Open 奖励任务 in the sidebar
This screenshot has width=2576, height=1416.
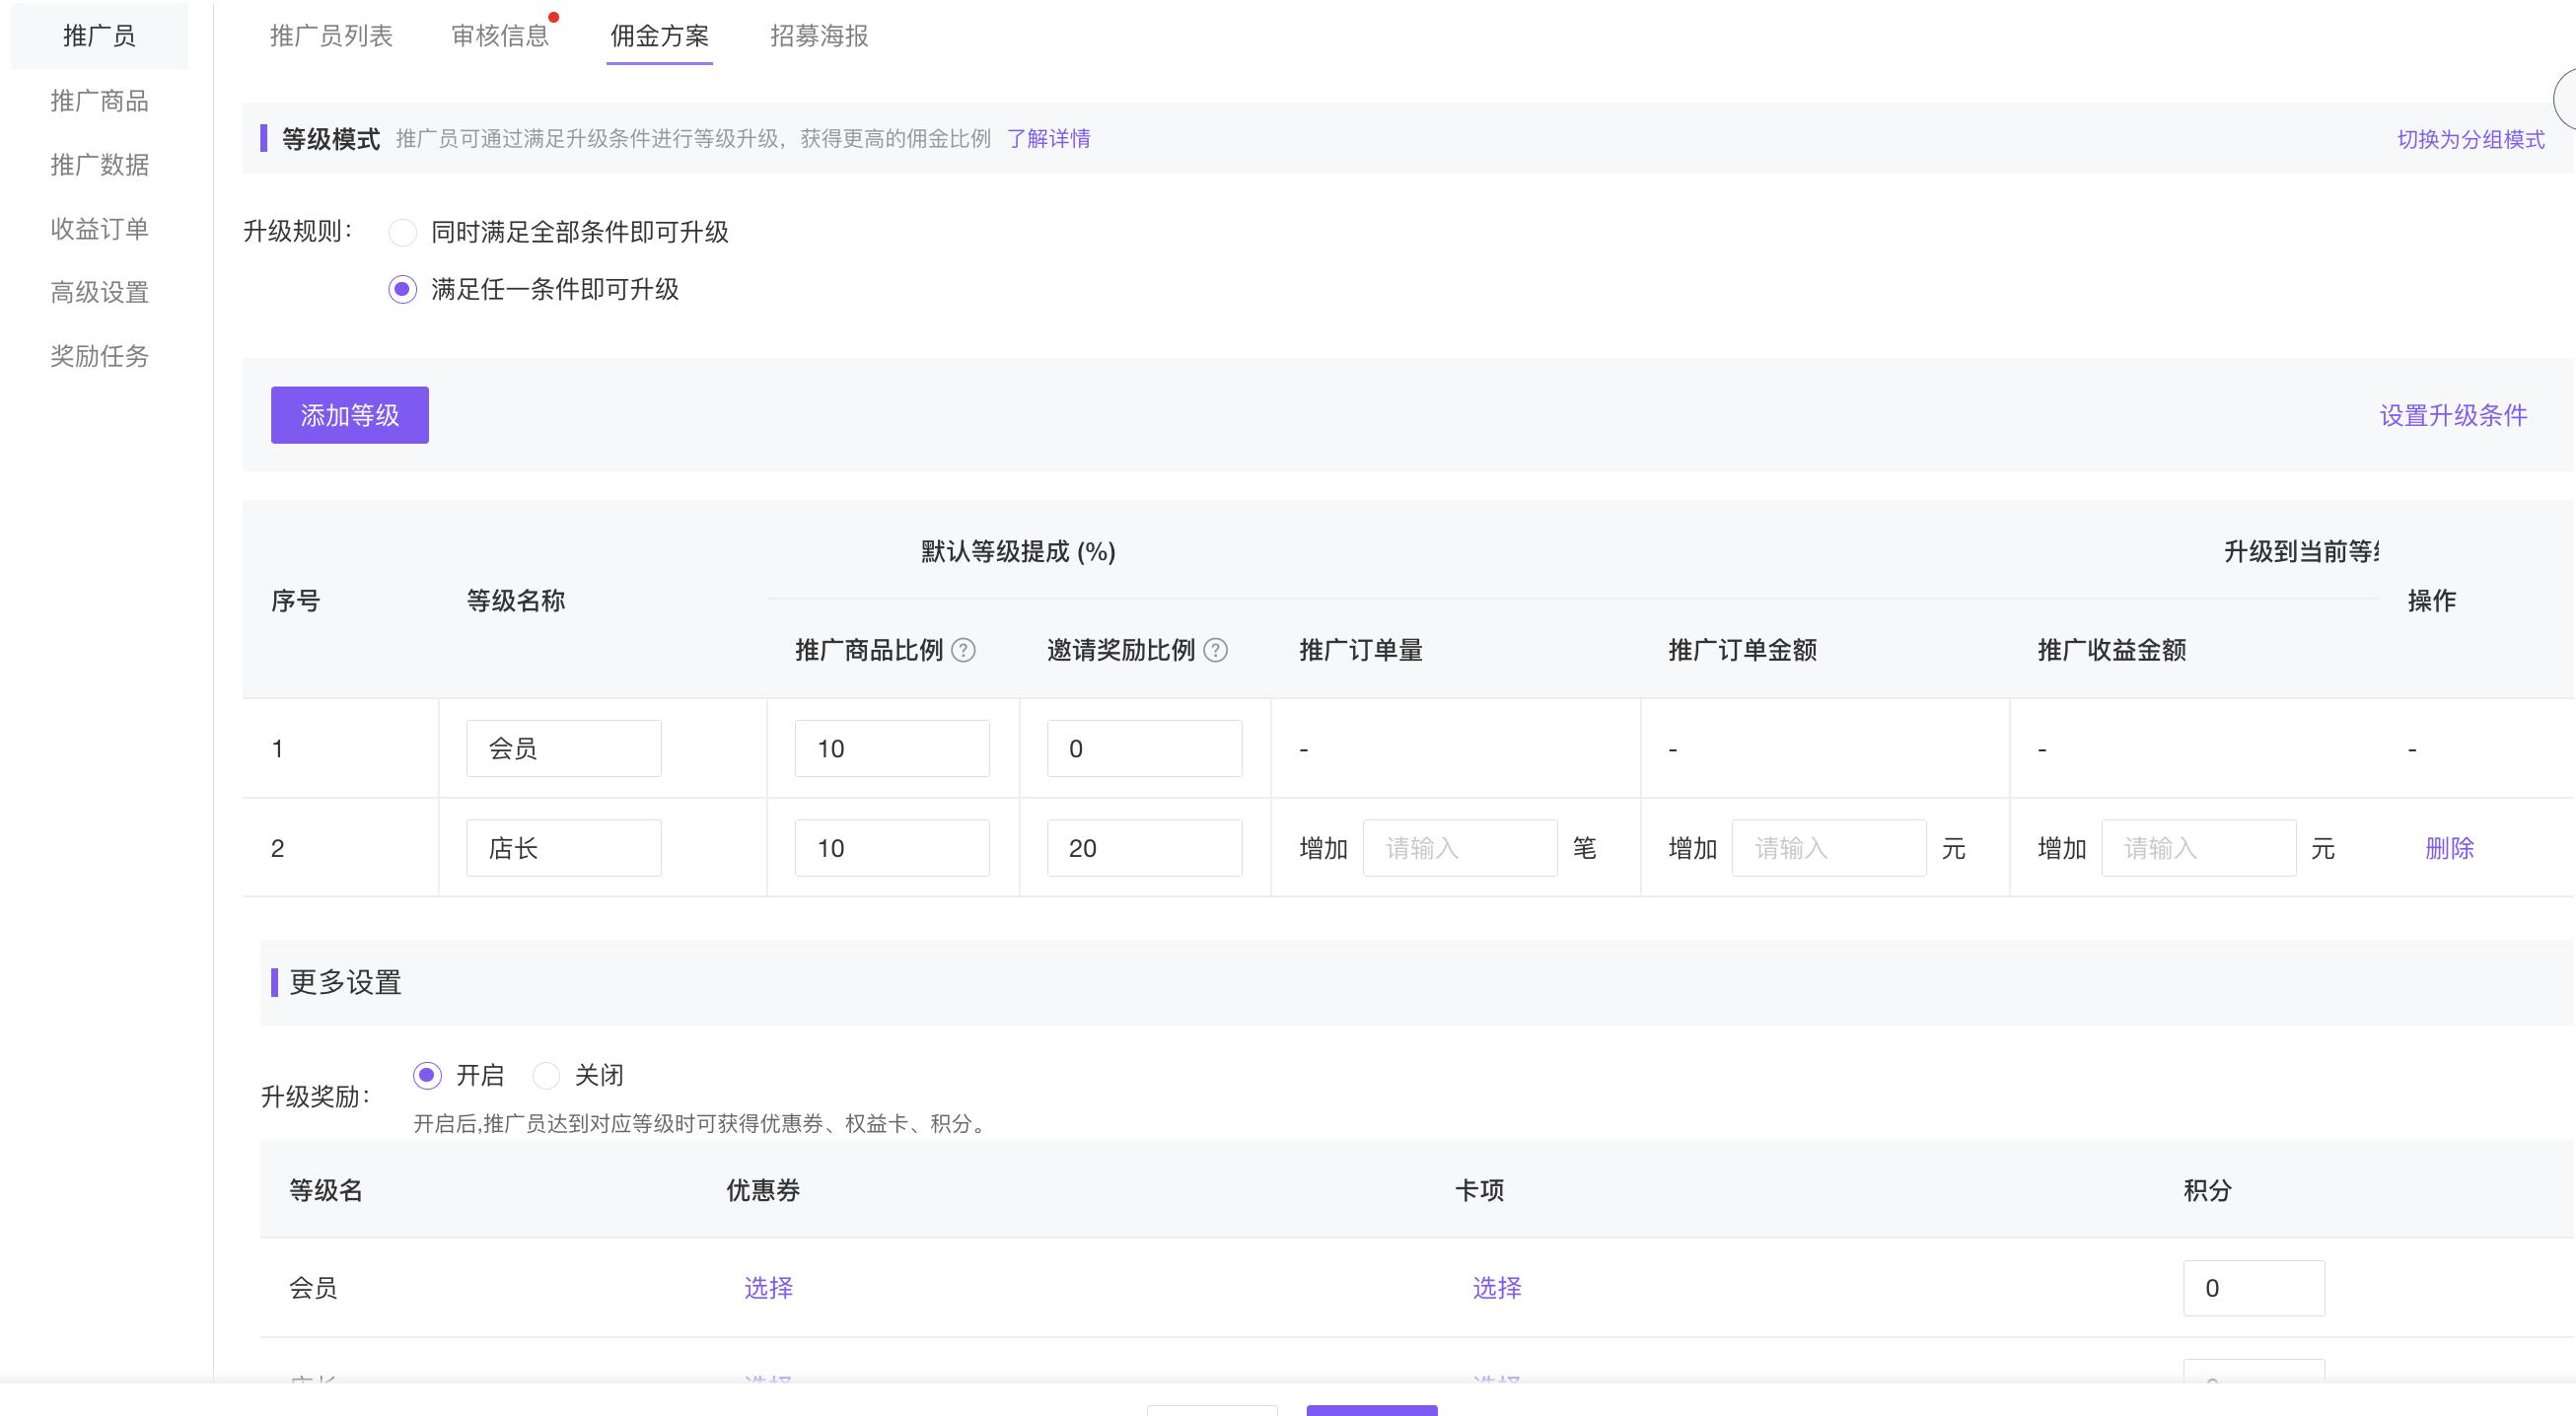pyautogui.click(x=99, y=356)
